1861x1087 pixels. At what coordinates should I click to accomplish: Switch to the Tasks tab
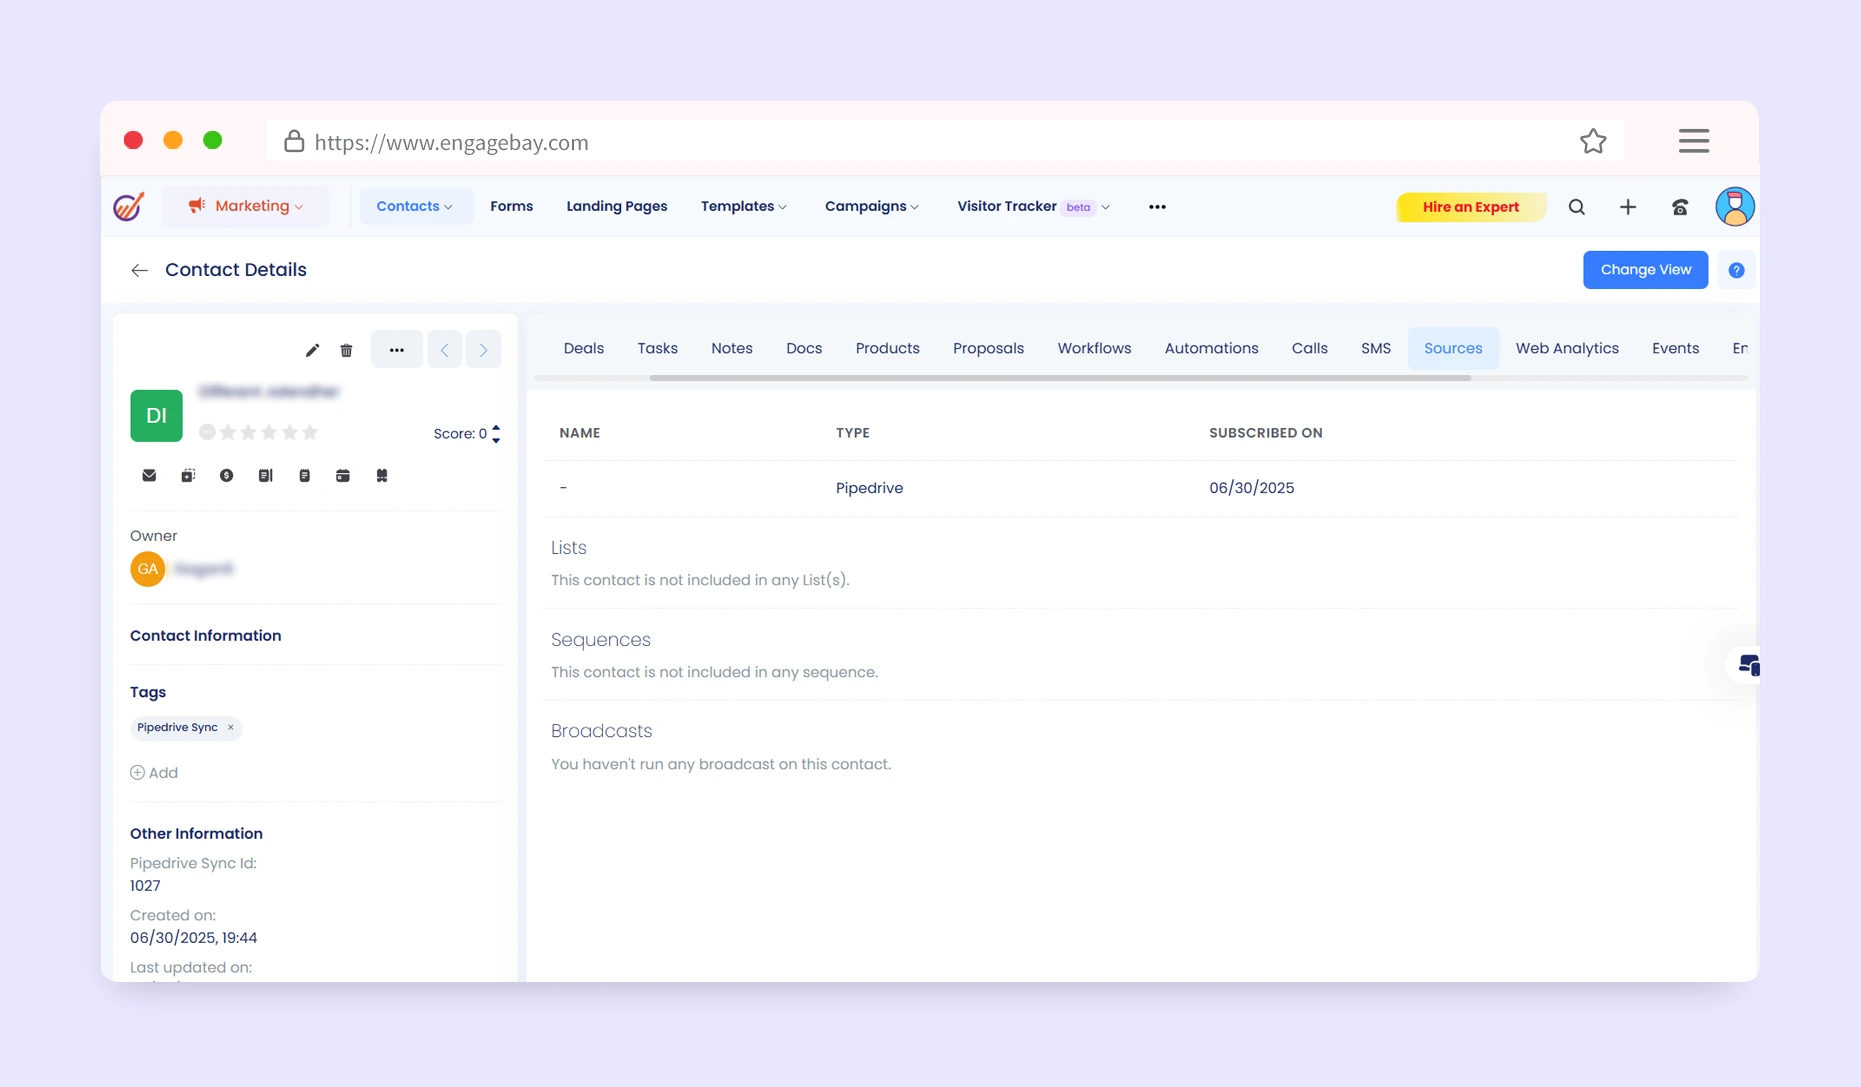pos(658,348)
